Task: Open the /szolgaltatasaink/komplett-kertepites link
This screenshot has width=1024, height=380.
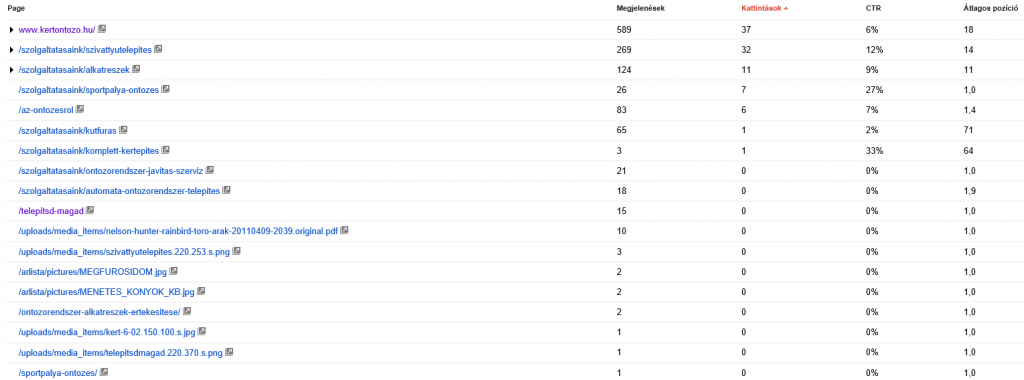Action: click(x=89, y=151)
